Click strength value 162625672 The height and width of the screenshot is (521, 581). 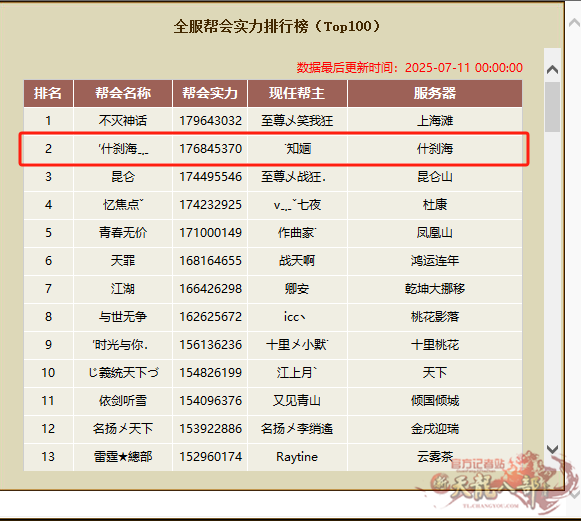pyautogui.click(x=210, y=316)
